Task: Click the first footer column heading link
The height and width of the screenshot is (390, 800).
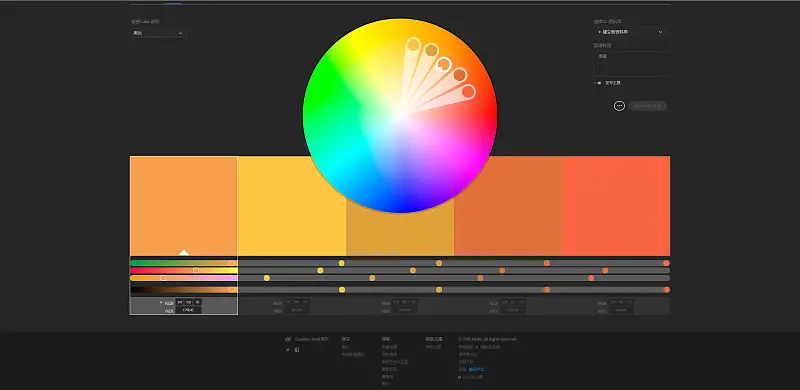Action: pyautogui.click(x=346, y=339)
